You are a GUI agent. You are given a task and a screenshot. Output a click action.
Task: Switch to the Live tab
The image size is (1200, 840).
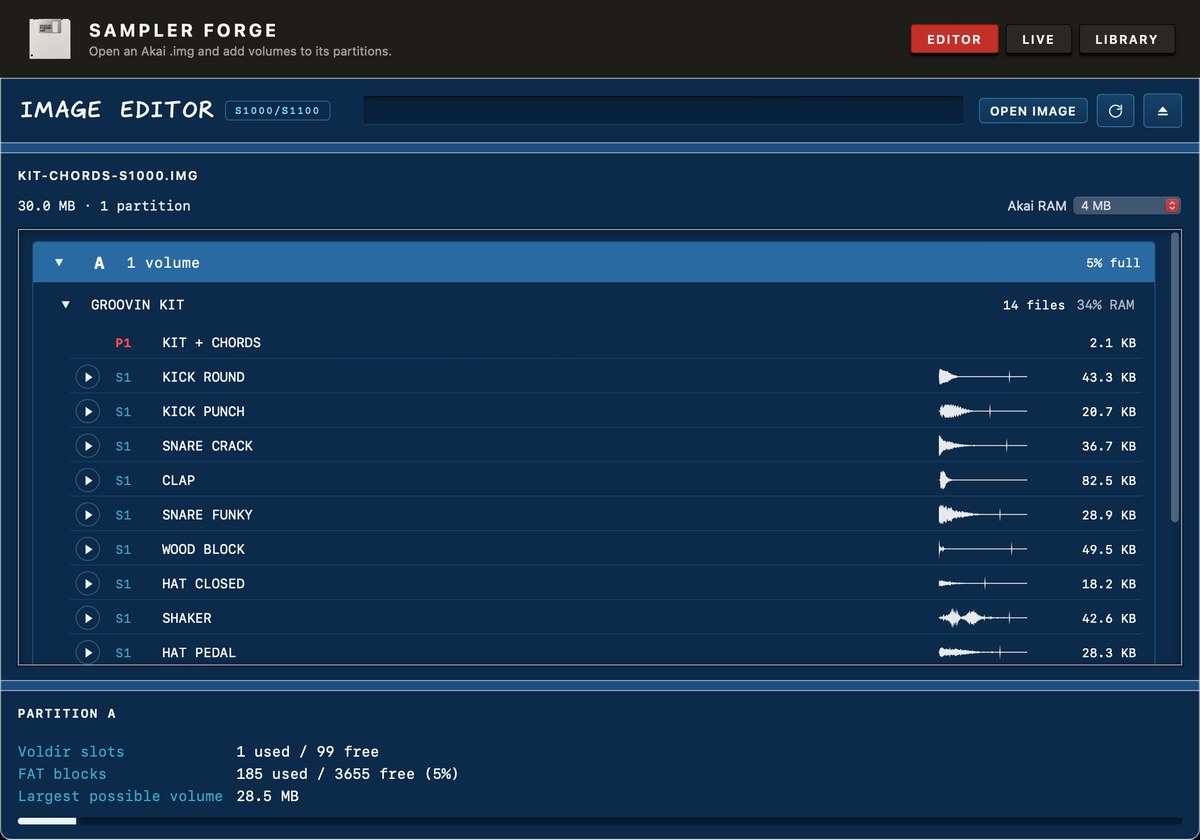point(1038,39)
